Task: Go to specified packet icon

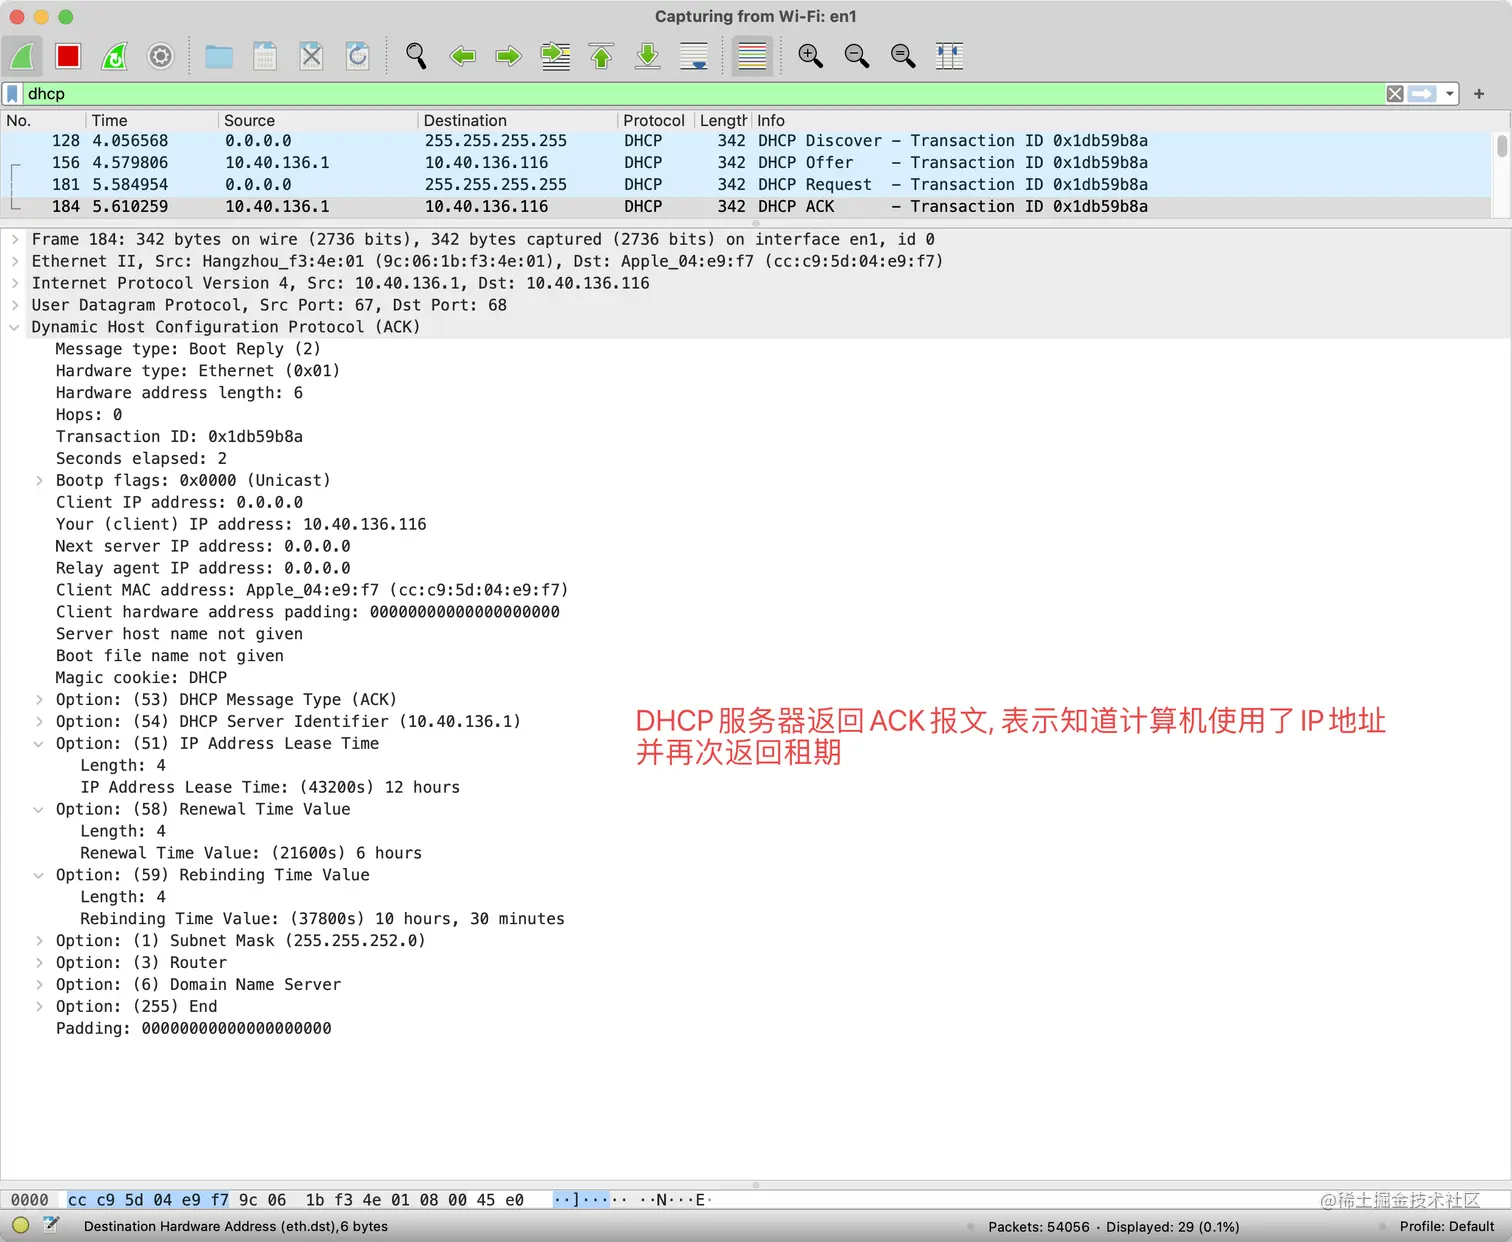Action: point(556,56)
